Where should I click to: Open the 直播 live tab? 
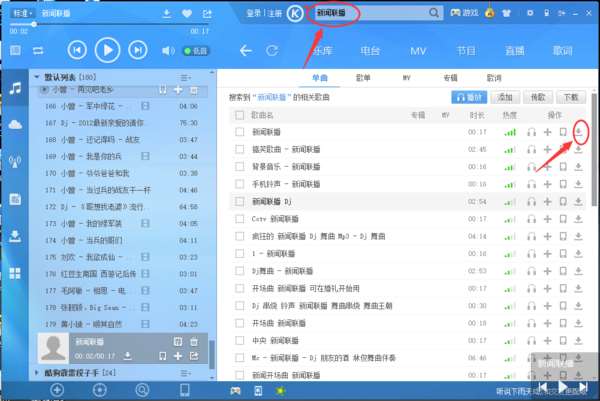pos(514,51)
